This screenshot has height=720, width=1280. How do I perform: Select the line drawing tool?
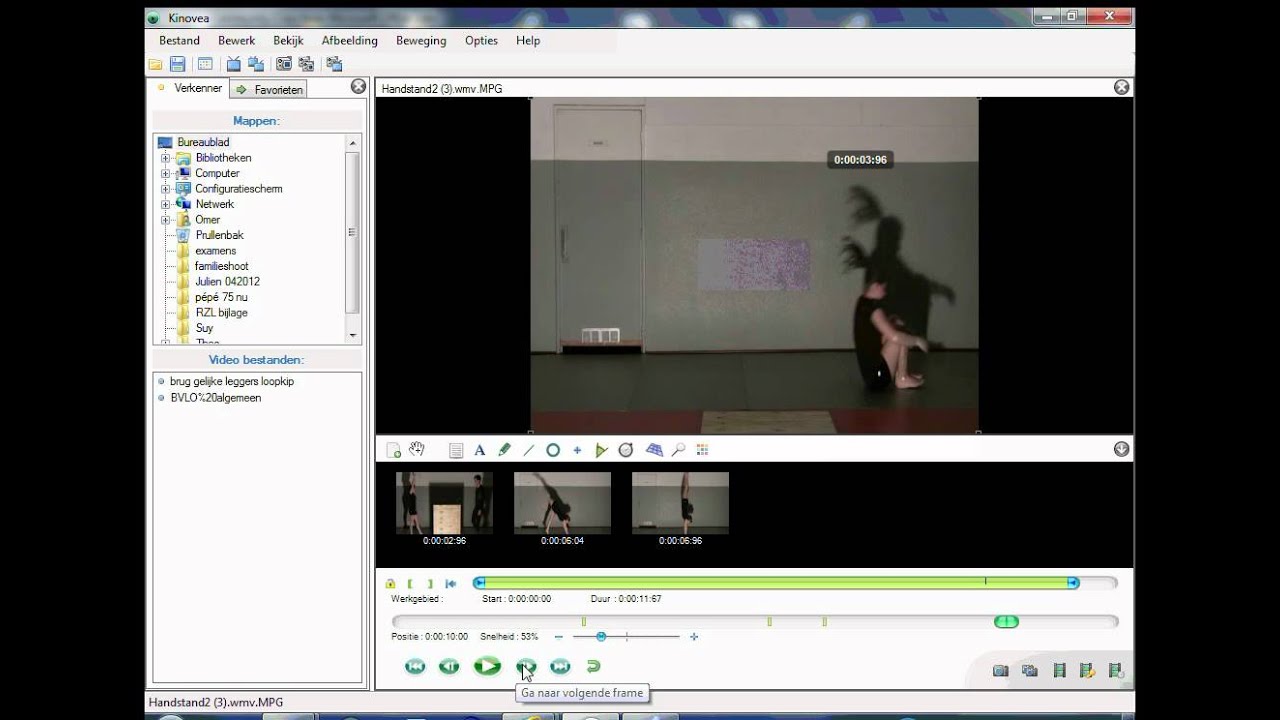[529, 450]
